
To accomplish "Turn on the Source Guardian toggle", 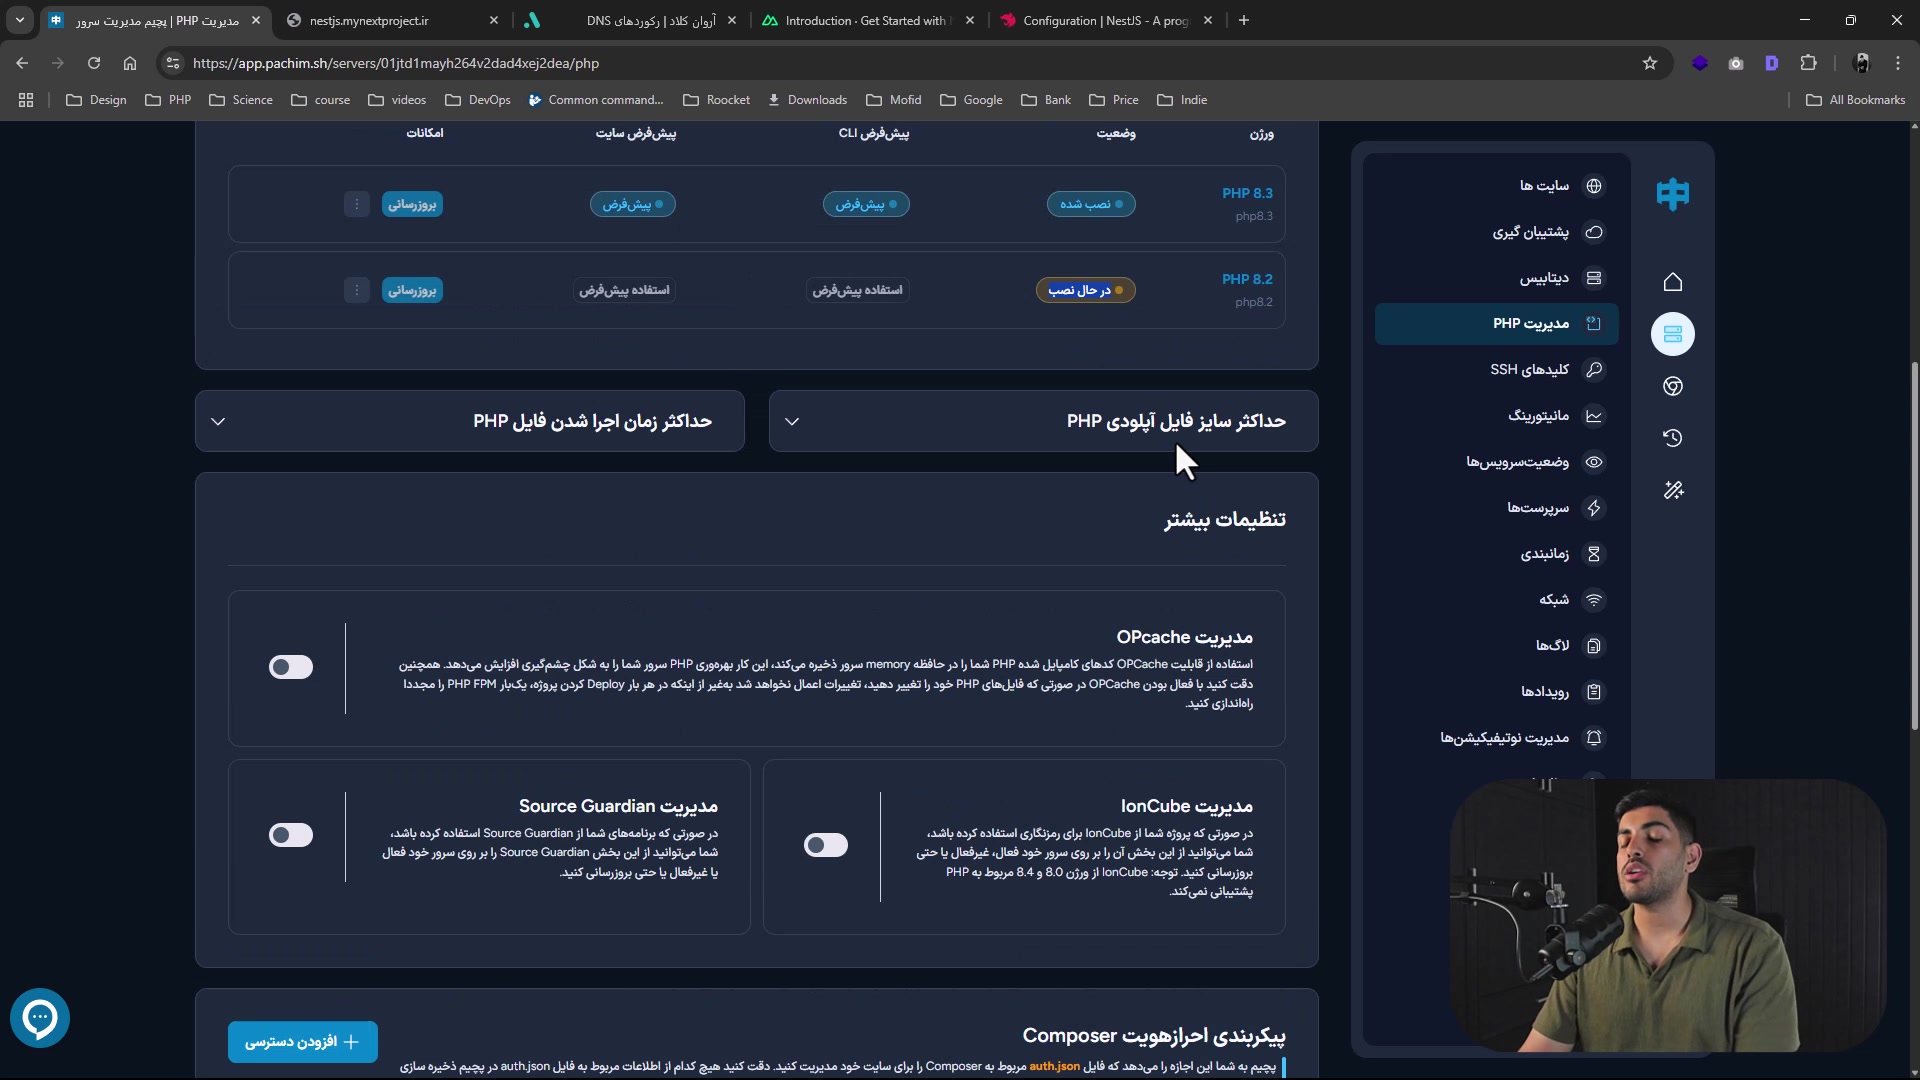I will coord(291,835).
